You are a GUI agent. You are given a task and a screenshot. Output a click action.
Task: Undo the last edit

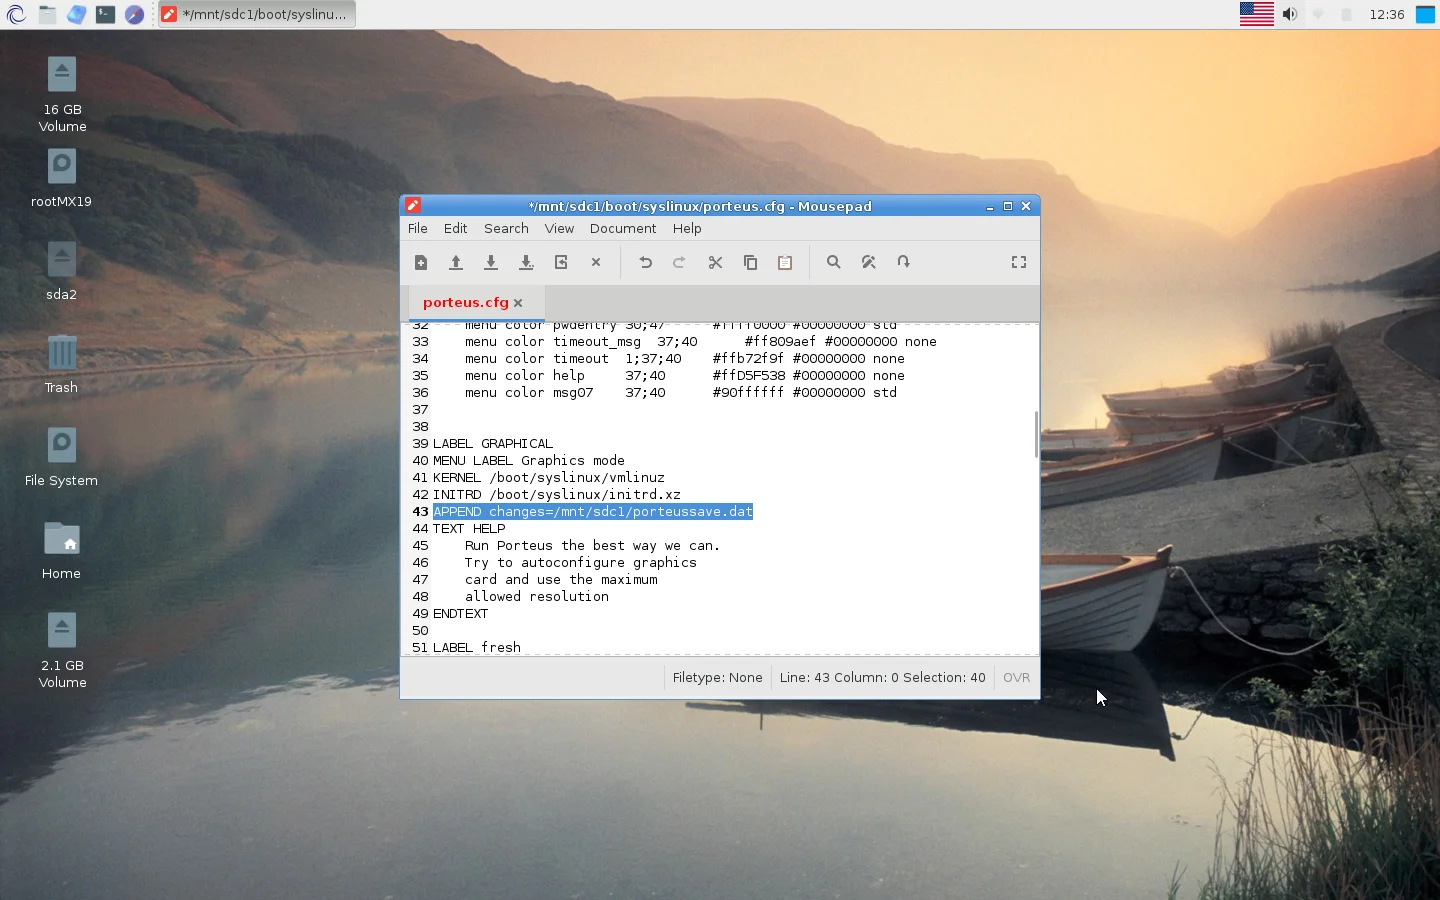[645, 262]
